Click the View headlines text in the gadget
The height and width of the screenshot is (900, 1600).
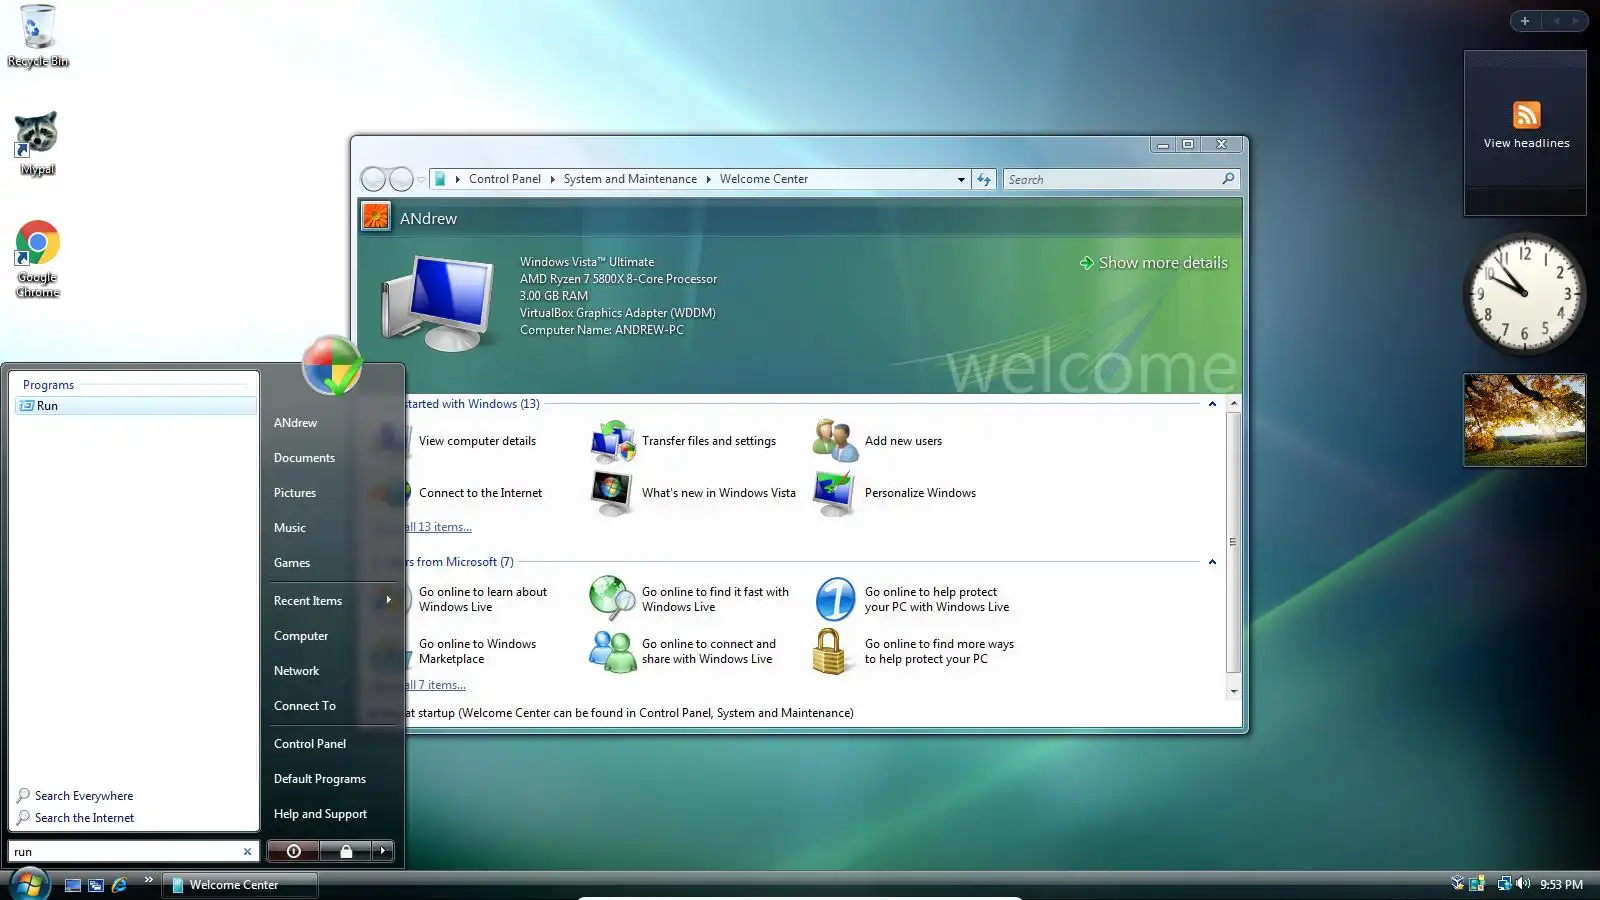[1526, 144]
